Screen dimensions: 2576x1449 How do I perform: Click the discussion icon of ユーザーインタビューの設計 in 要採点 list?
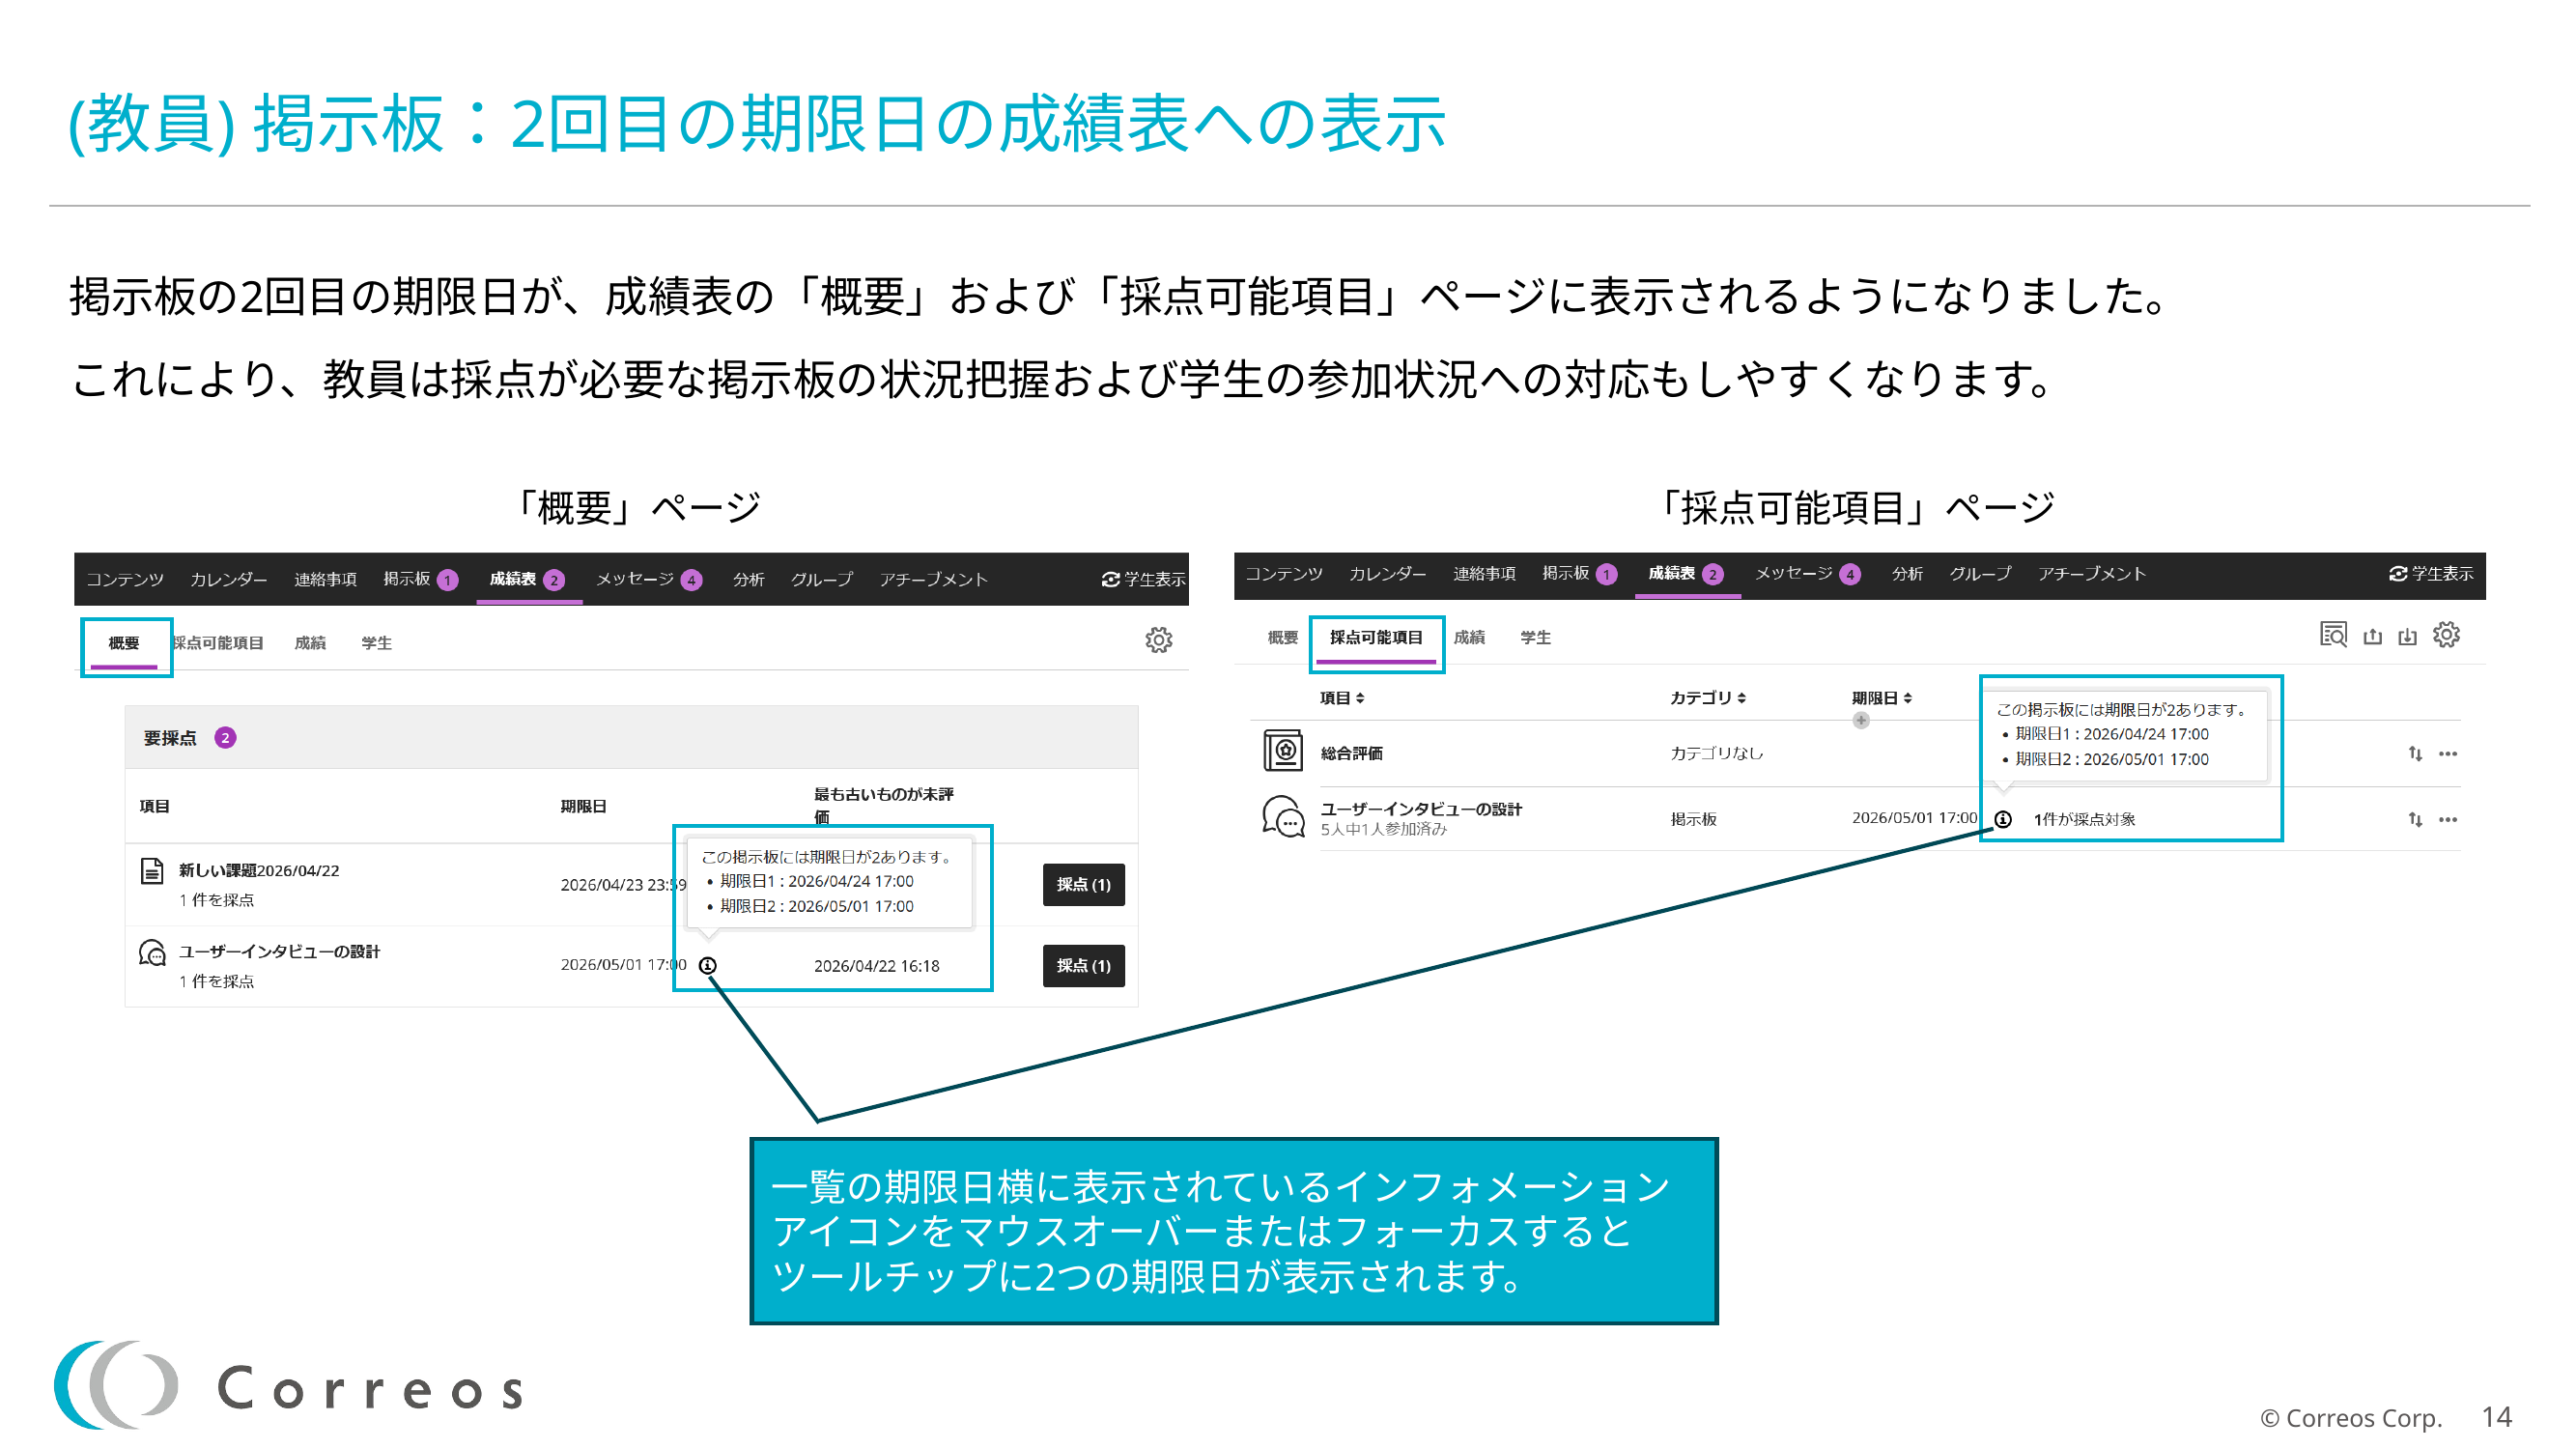point(152,952)
